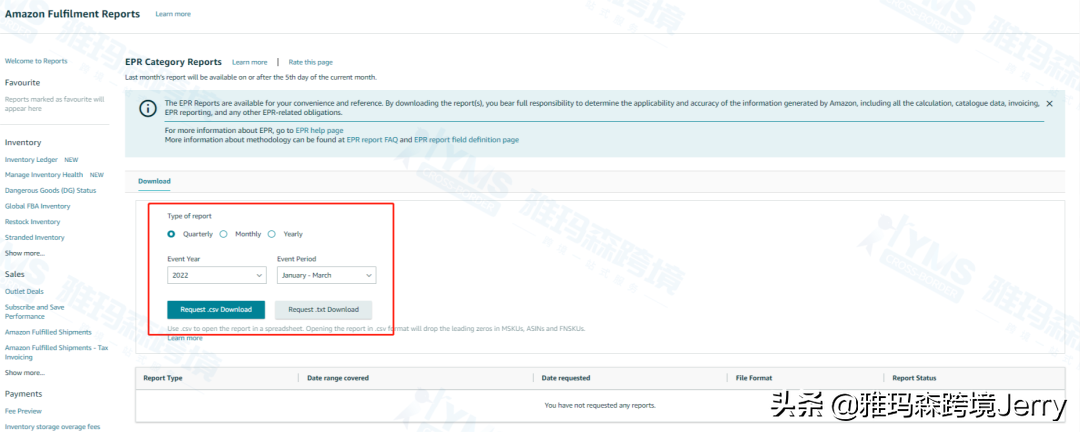This screenshot has height=432, width=1080.
Task: Open the Inventory Ledger report
Action: coord(31,160)
